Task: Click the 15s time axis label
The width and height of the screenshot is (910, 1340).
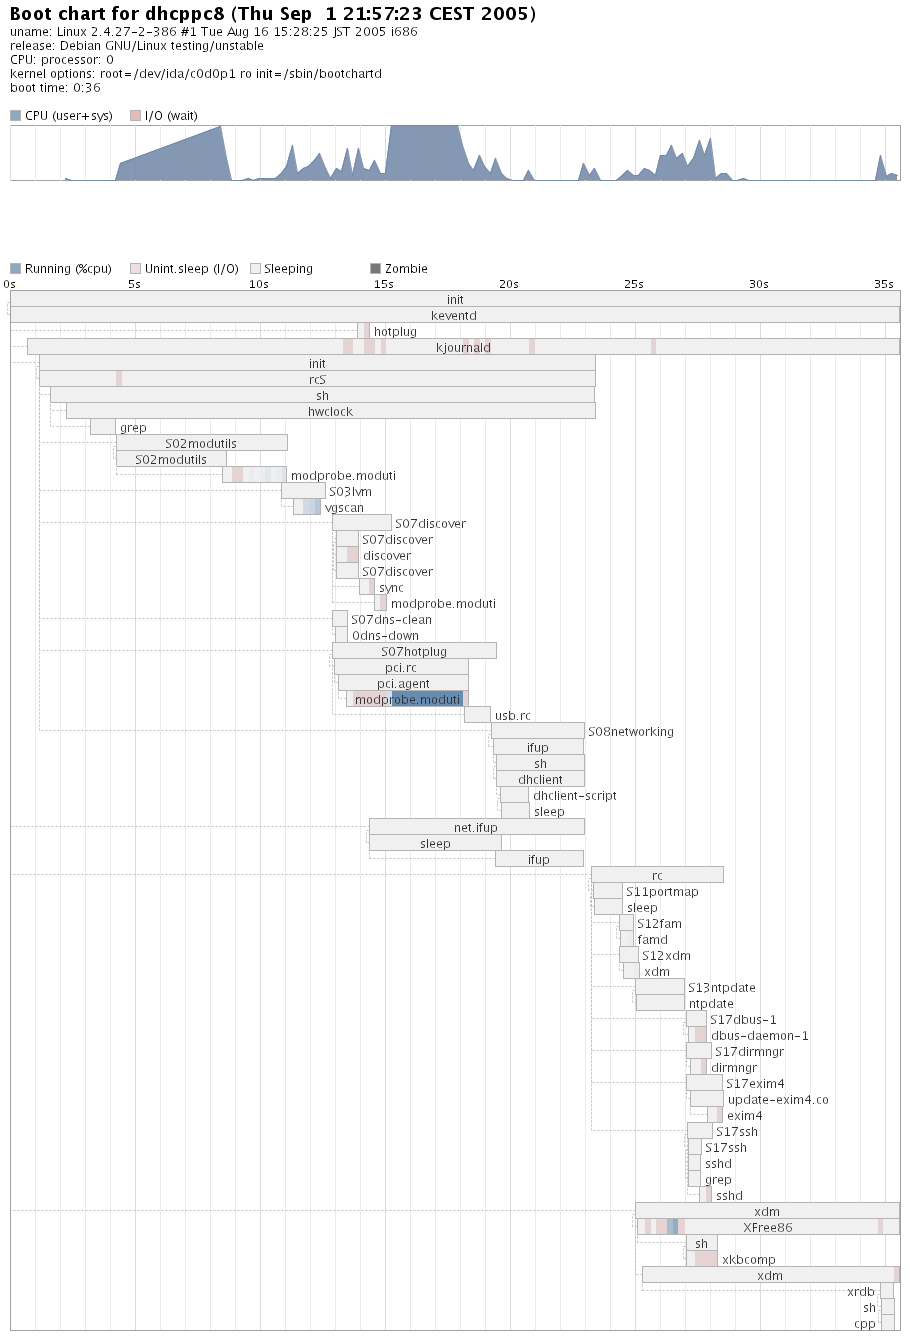Action: click(x=383, y=284)
